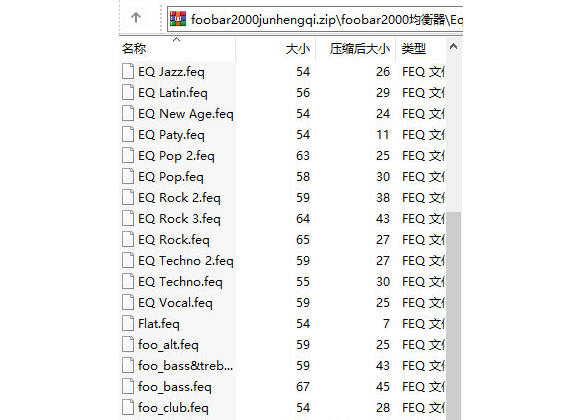Viewport: 574px width, 420px height.
Task: Select the EQ Rock 3.feq file icon
Action: (x=128, y=218)
